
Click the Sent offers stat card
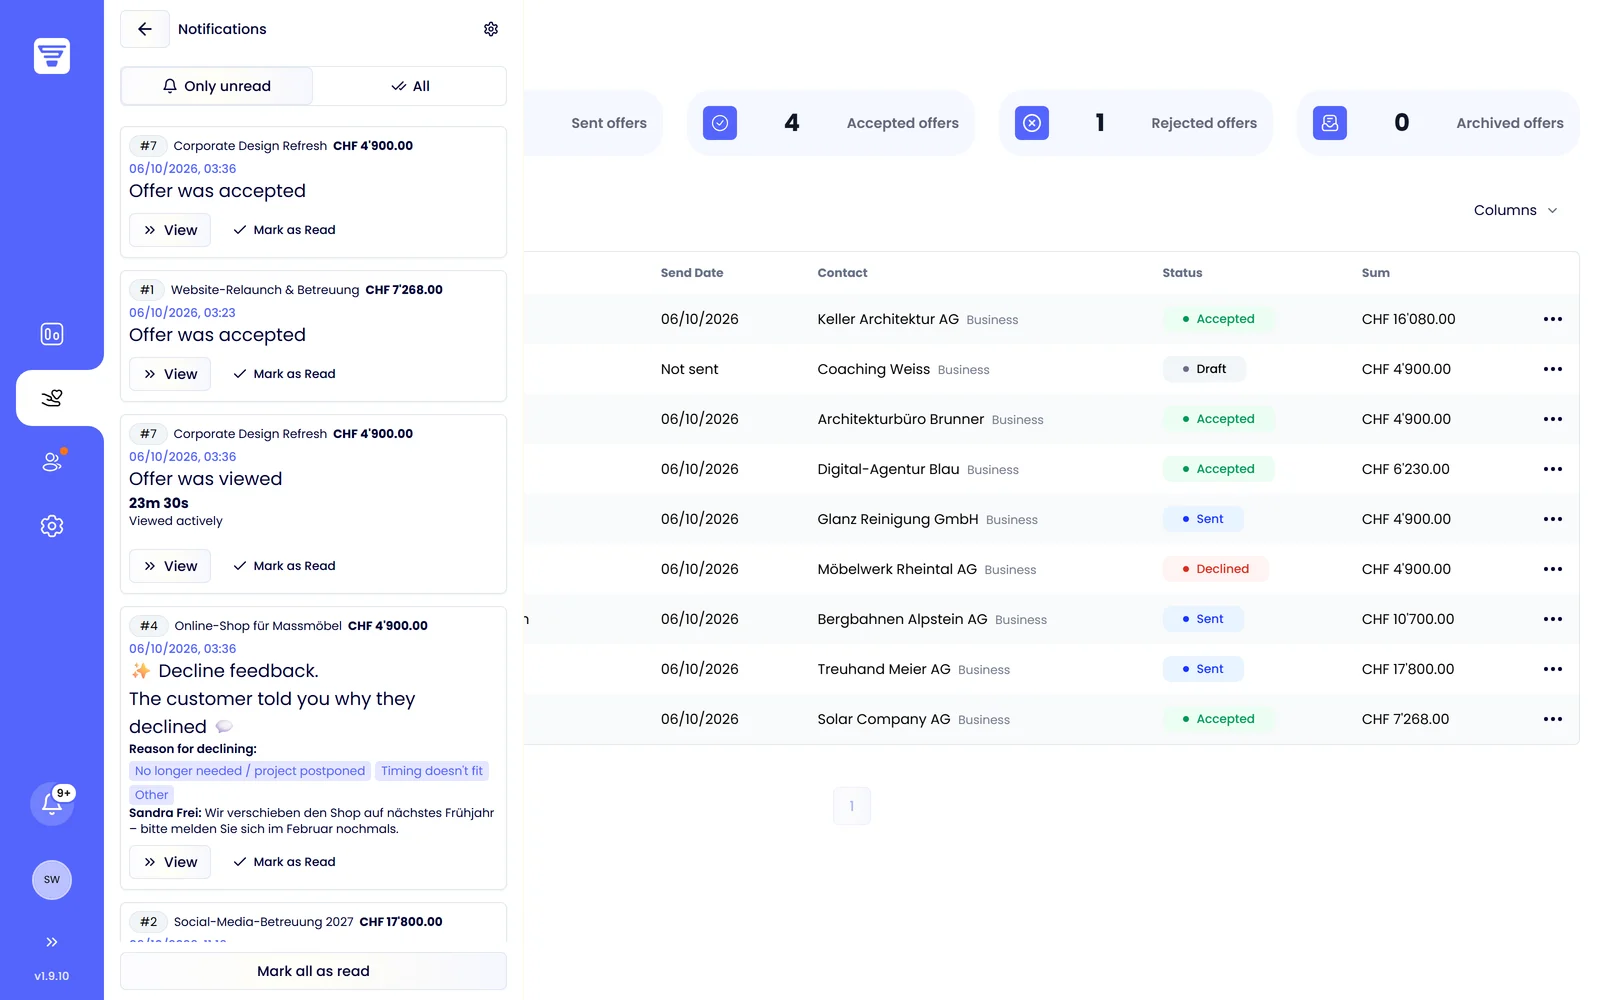click(x=592, y=123)
